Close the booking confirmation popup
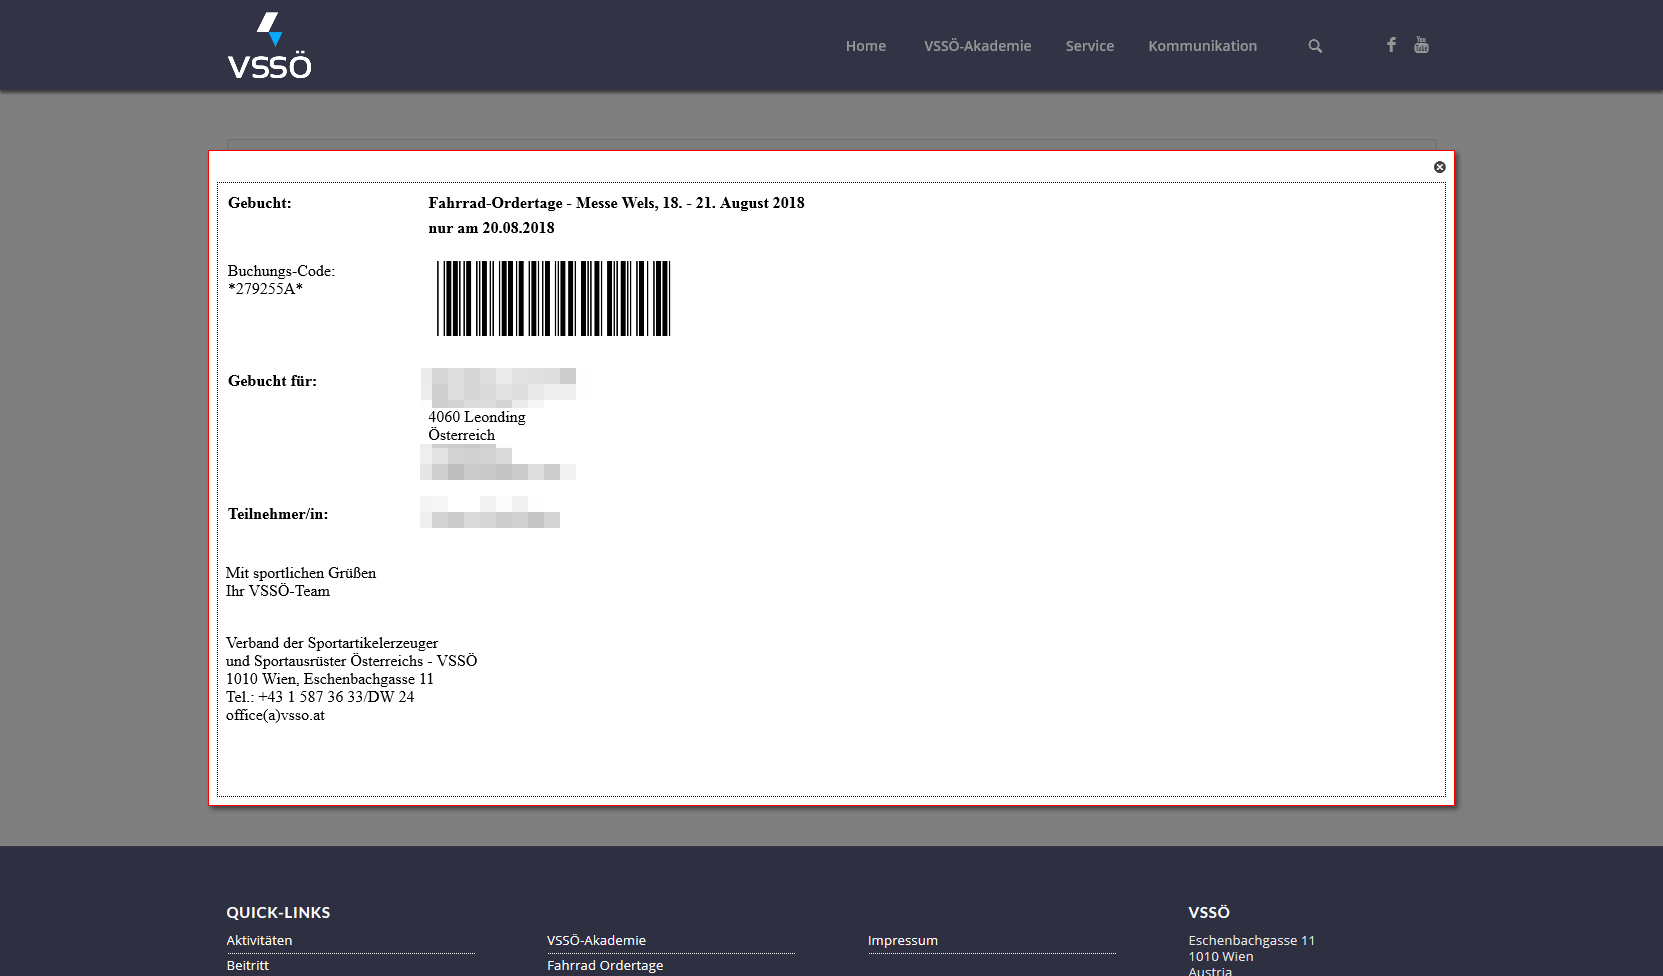Screen dimensions: 1663x976 click(x=1439, y=167)
